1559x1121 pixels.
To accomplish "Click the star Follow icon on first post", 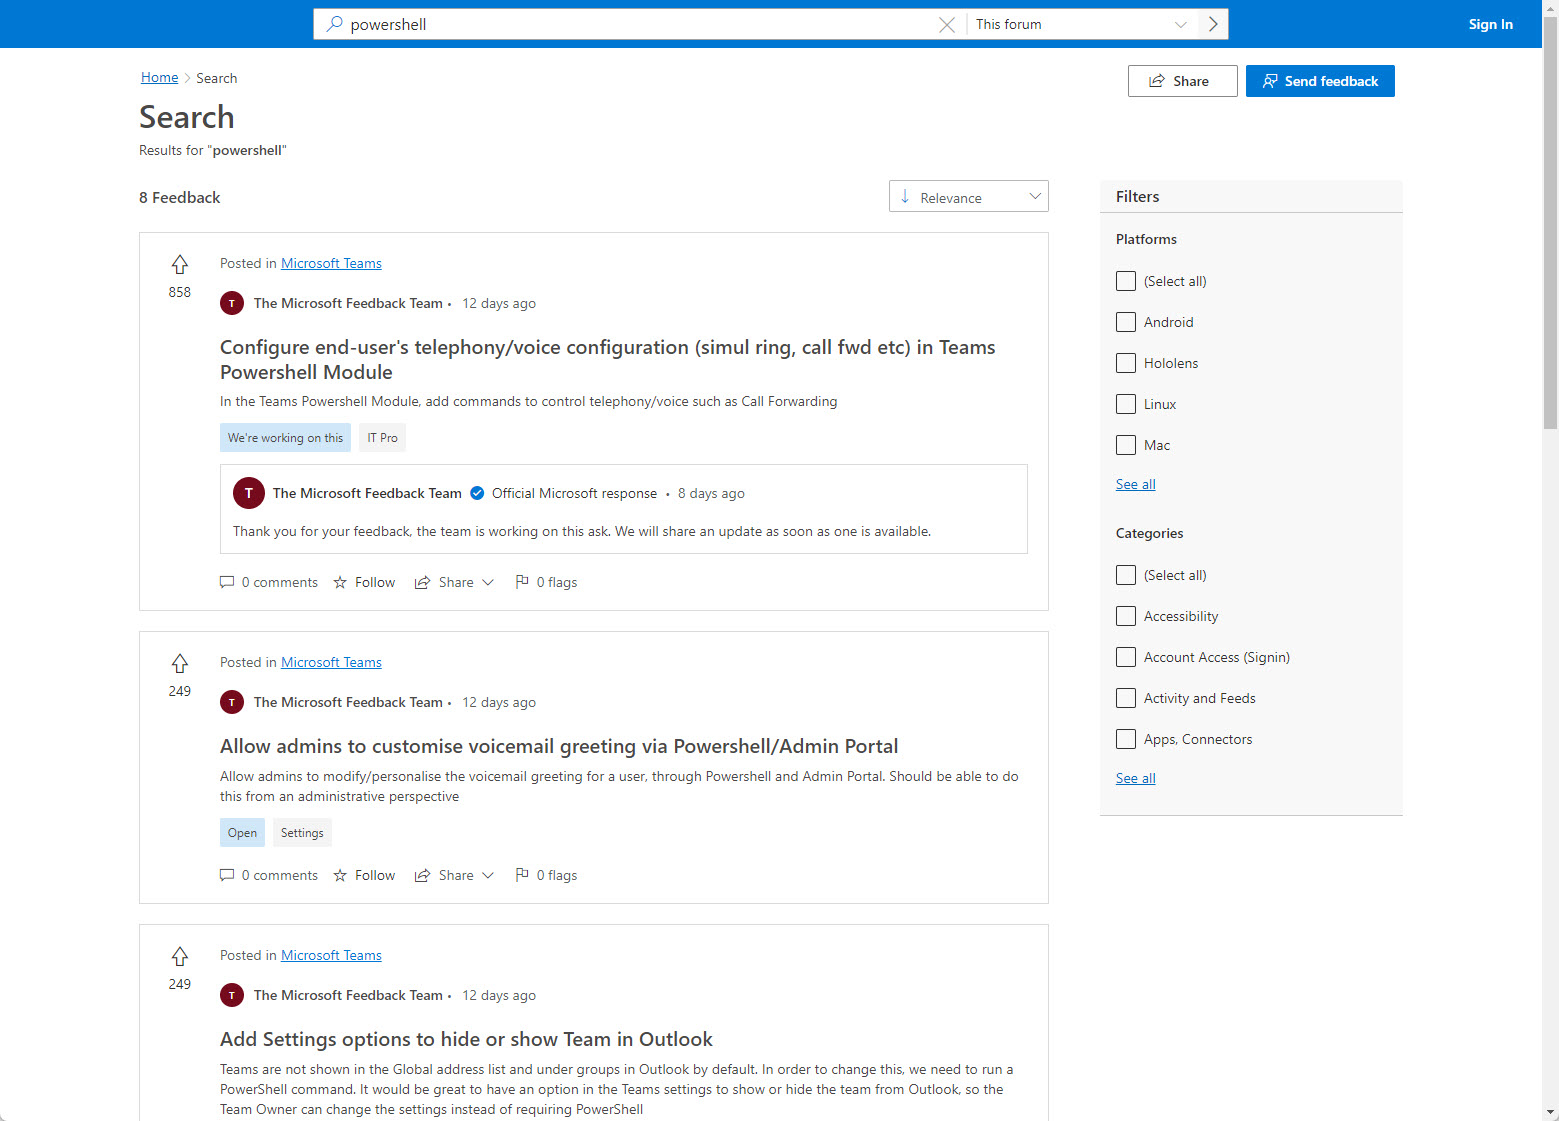I will click(x=341, y=582).
